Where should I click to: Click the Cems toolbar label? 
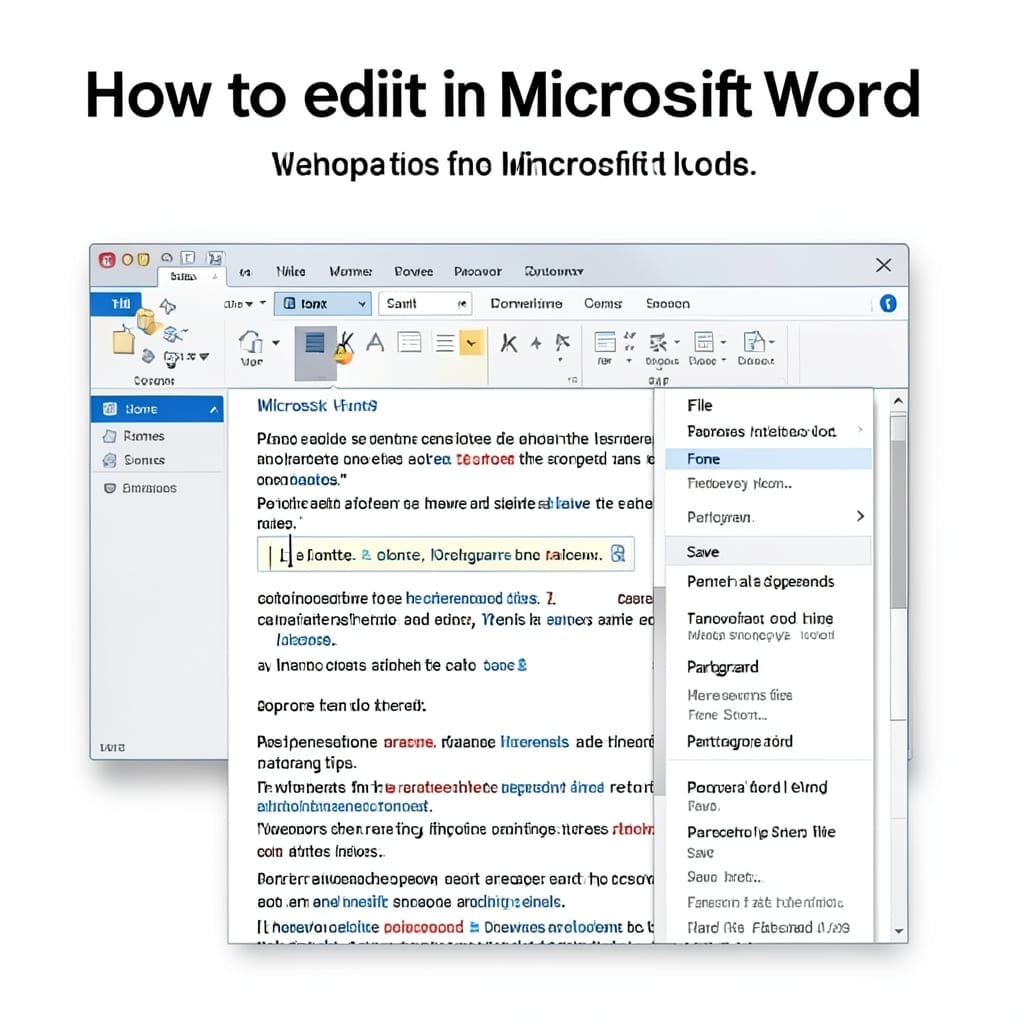[603, 304]
